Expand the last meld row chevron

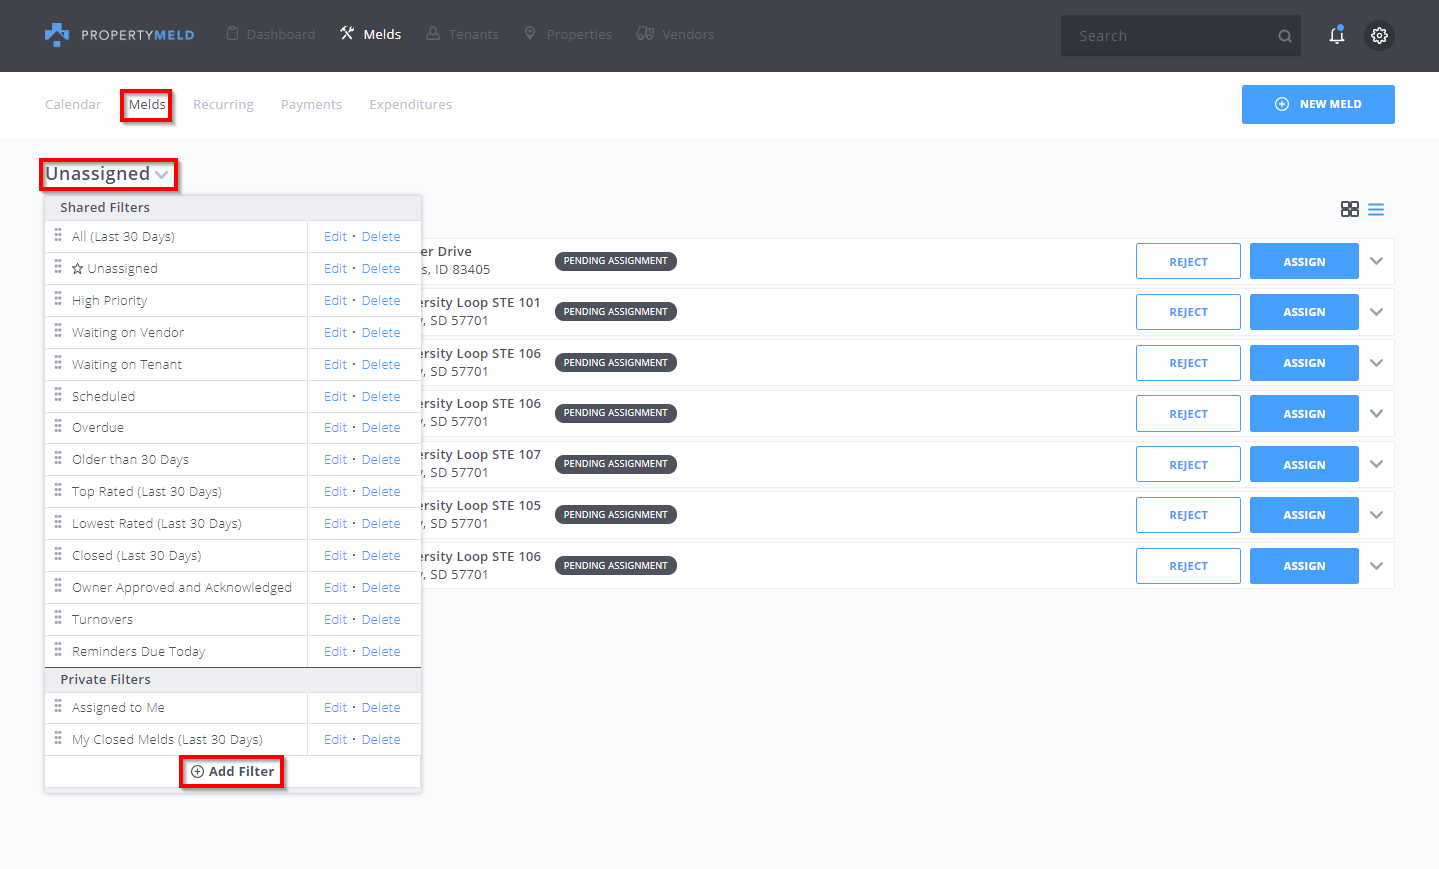1376,566
